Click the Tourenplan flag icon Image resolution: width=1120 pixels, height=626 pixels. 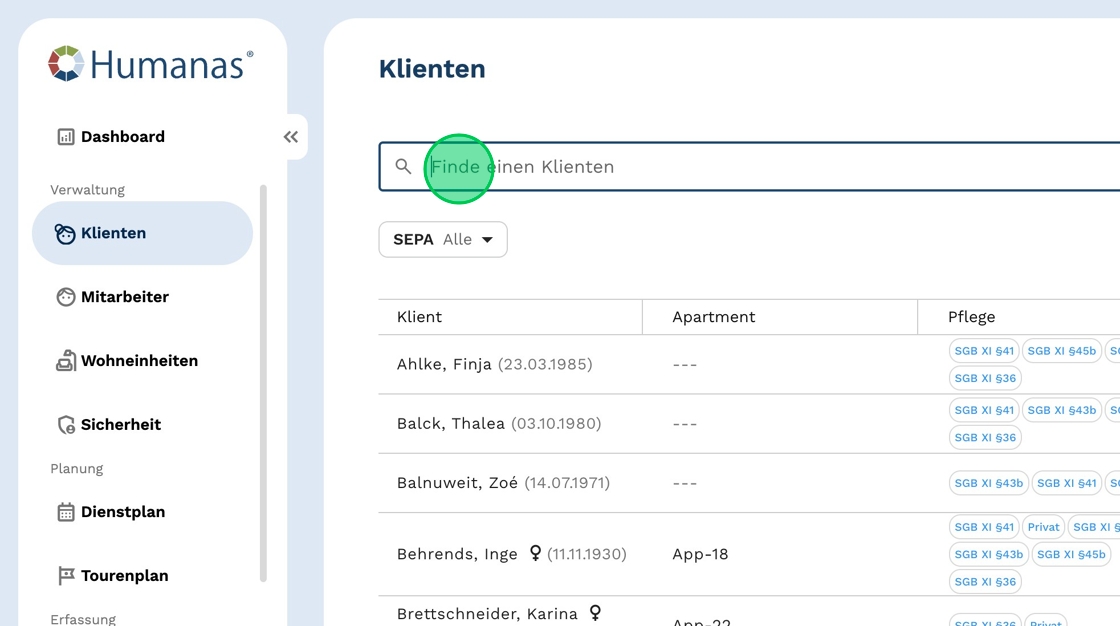pos(66,576)
